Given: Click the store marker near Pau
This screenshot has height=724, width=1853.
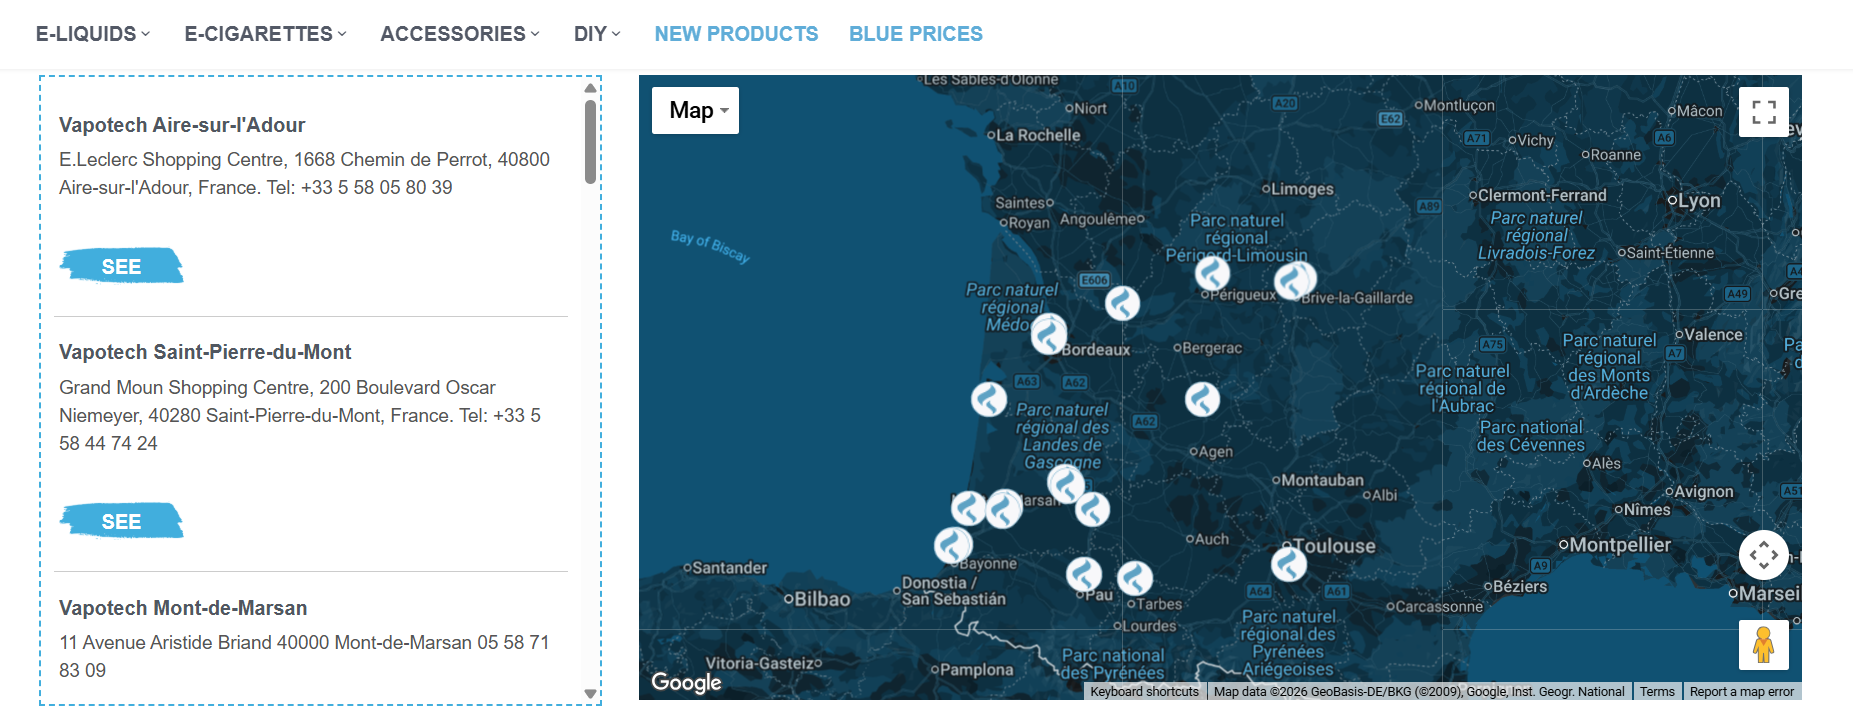Looking at the screenshot, I should pyautogui.click(x=1084, y=574).
